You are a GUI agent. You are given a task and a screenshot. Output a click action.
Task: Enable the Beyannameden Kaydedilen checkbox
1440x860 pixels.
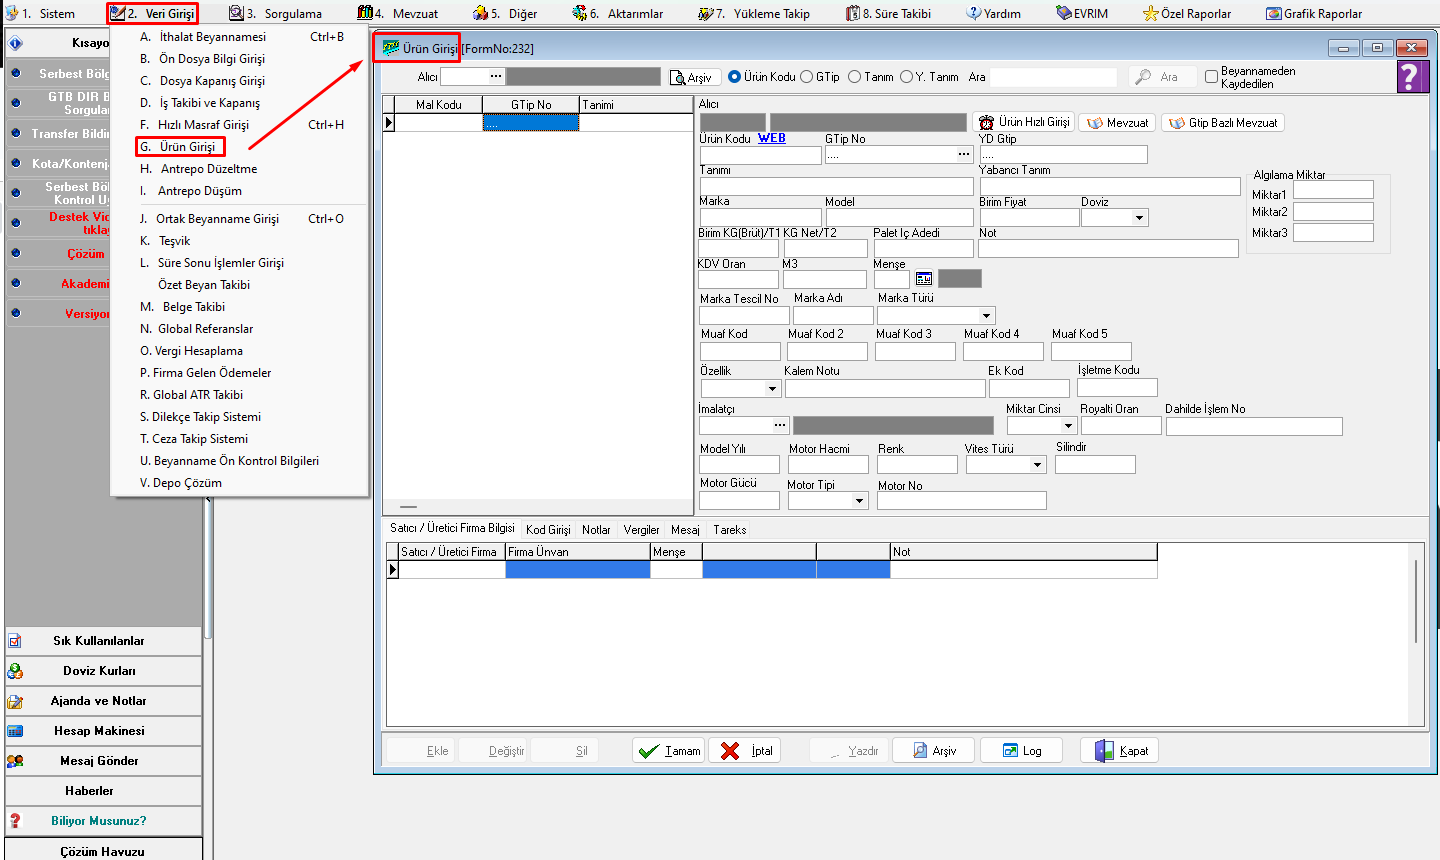[1212, 77]
